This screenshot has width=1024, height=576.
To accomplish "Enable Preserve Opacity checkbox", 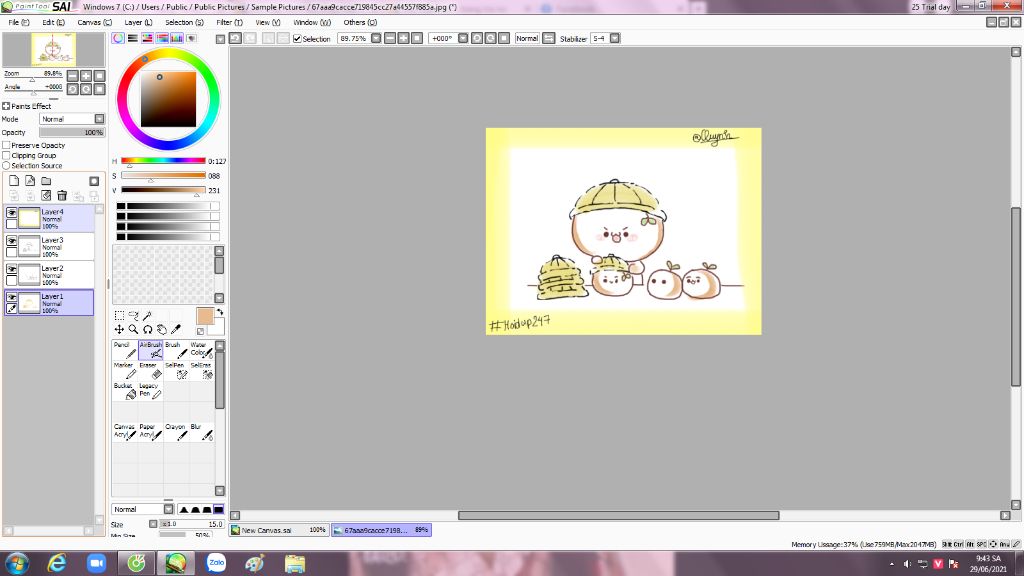I will click(x=7, y=146).
